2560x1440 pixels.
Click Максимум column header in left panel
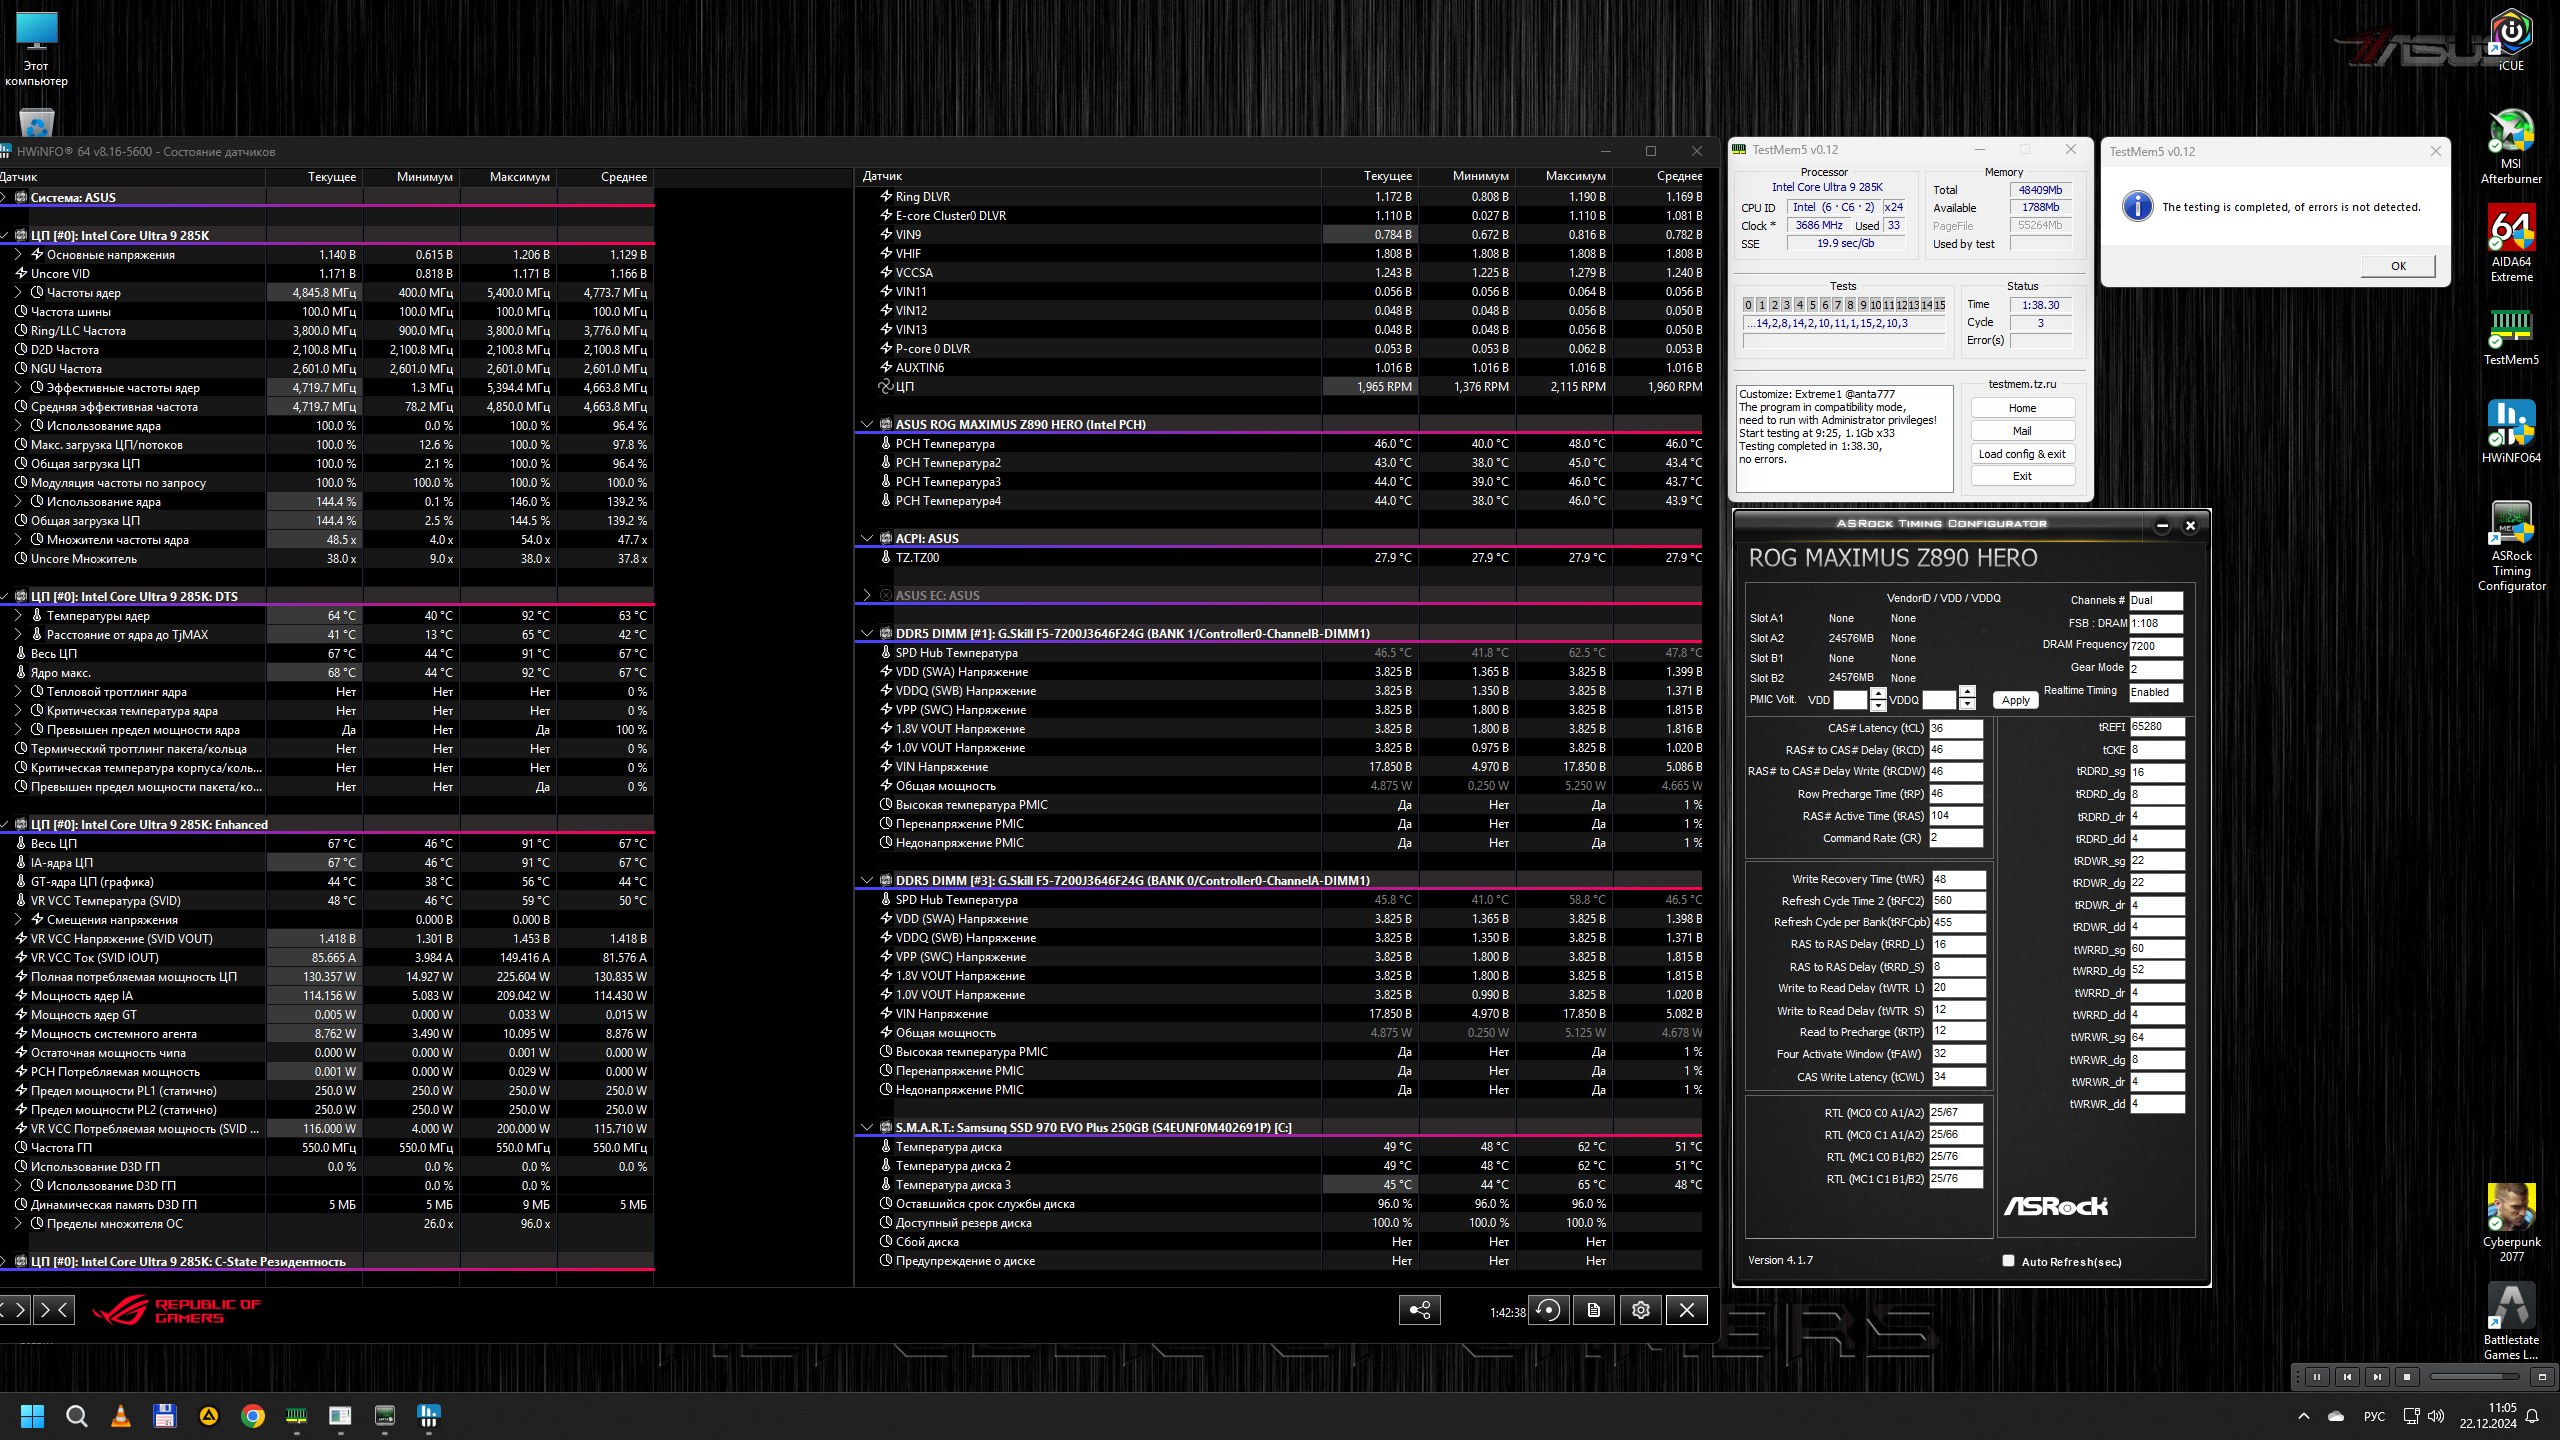pos(519,177)
